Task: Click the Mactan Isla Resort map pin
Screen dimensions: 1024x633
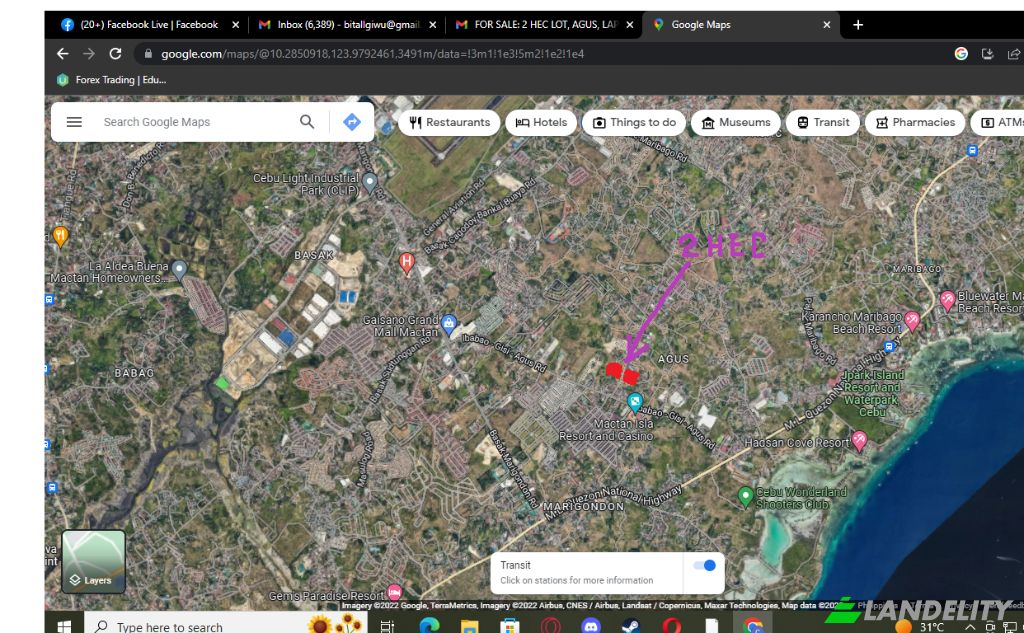Action: pos(635,402)
